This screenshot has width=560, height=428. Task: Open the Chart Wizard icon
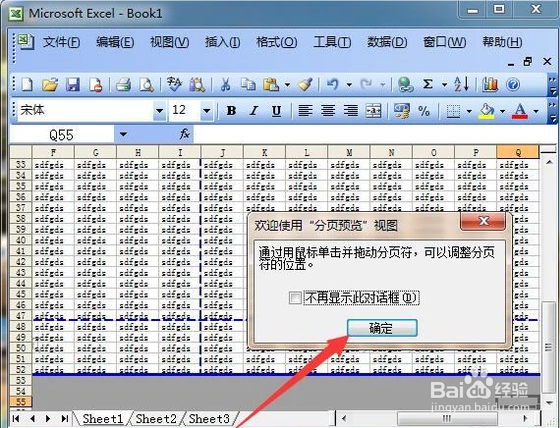coord(490,85)
